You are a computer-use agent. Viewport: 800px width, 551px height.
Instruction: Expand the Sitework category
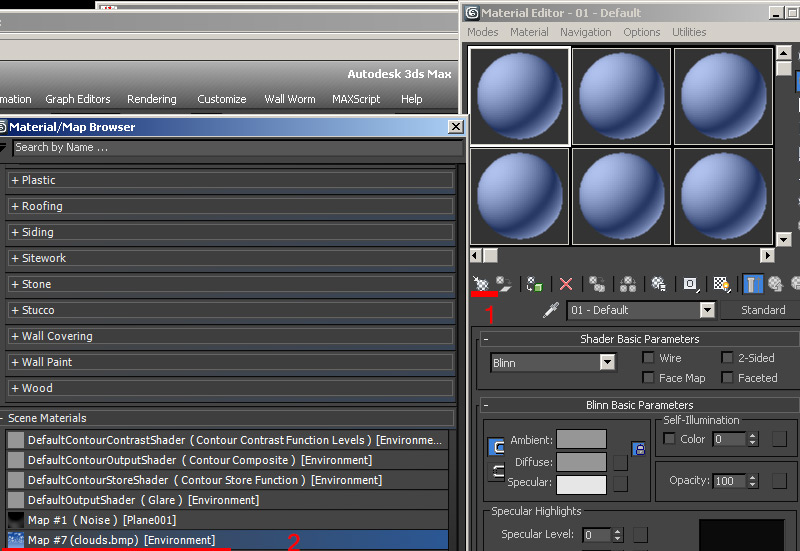(231, 258)
